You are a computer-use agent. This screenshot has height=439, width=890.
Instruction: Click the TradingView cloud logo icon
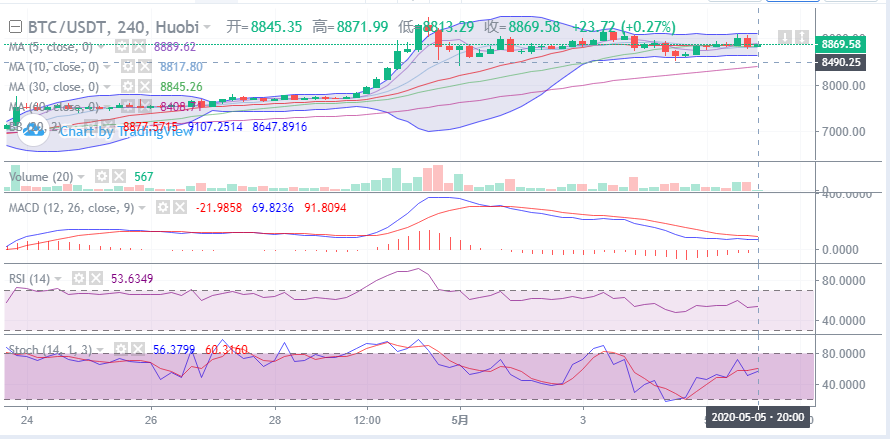(x=34, y=131)
